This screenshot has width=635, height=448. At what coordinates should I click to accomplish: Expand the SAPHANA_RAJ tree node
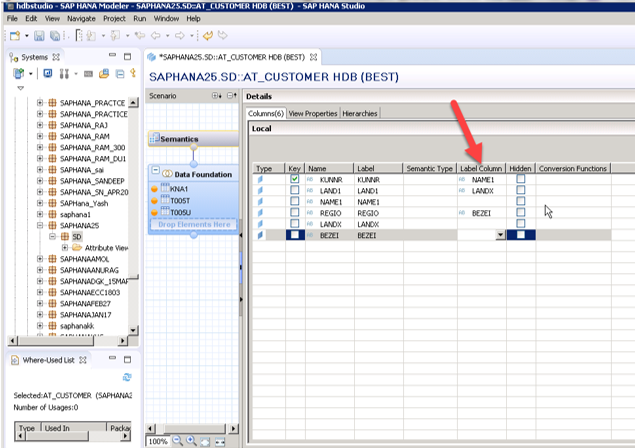[40, 125]
